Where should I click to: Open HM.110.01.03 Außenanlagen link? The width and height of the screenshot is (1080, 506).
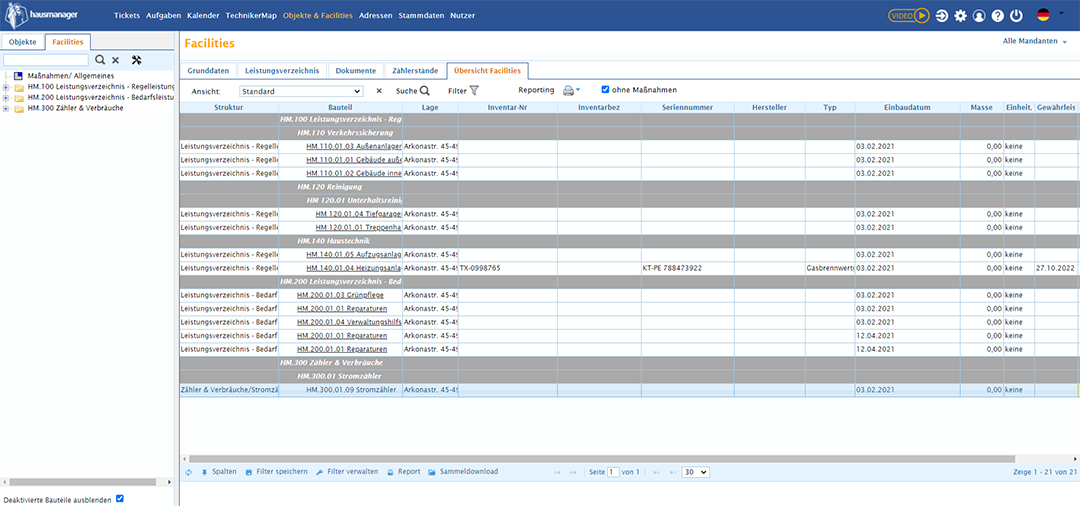pyautogui.click(x=354, y=146)
